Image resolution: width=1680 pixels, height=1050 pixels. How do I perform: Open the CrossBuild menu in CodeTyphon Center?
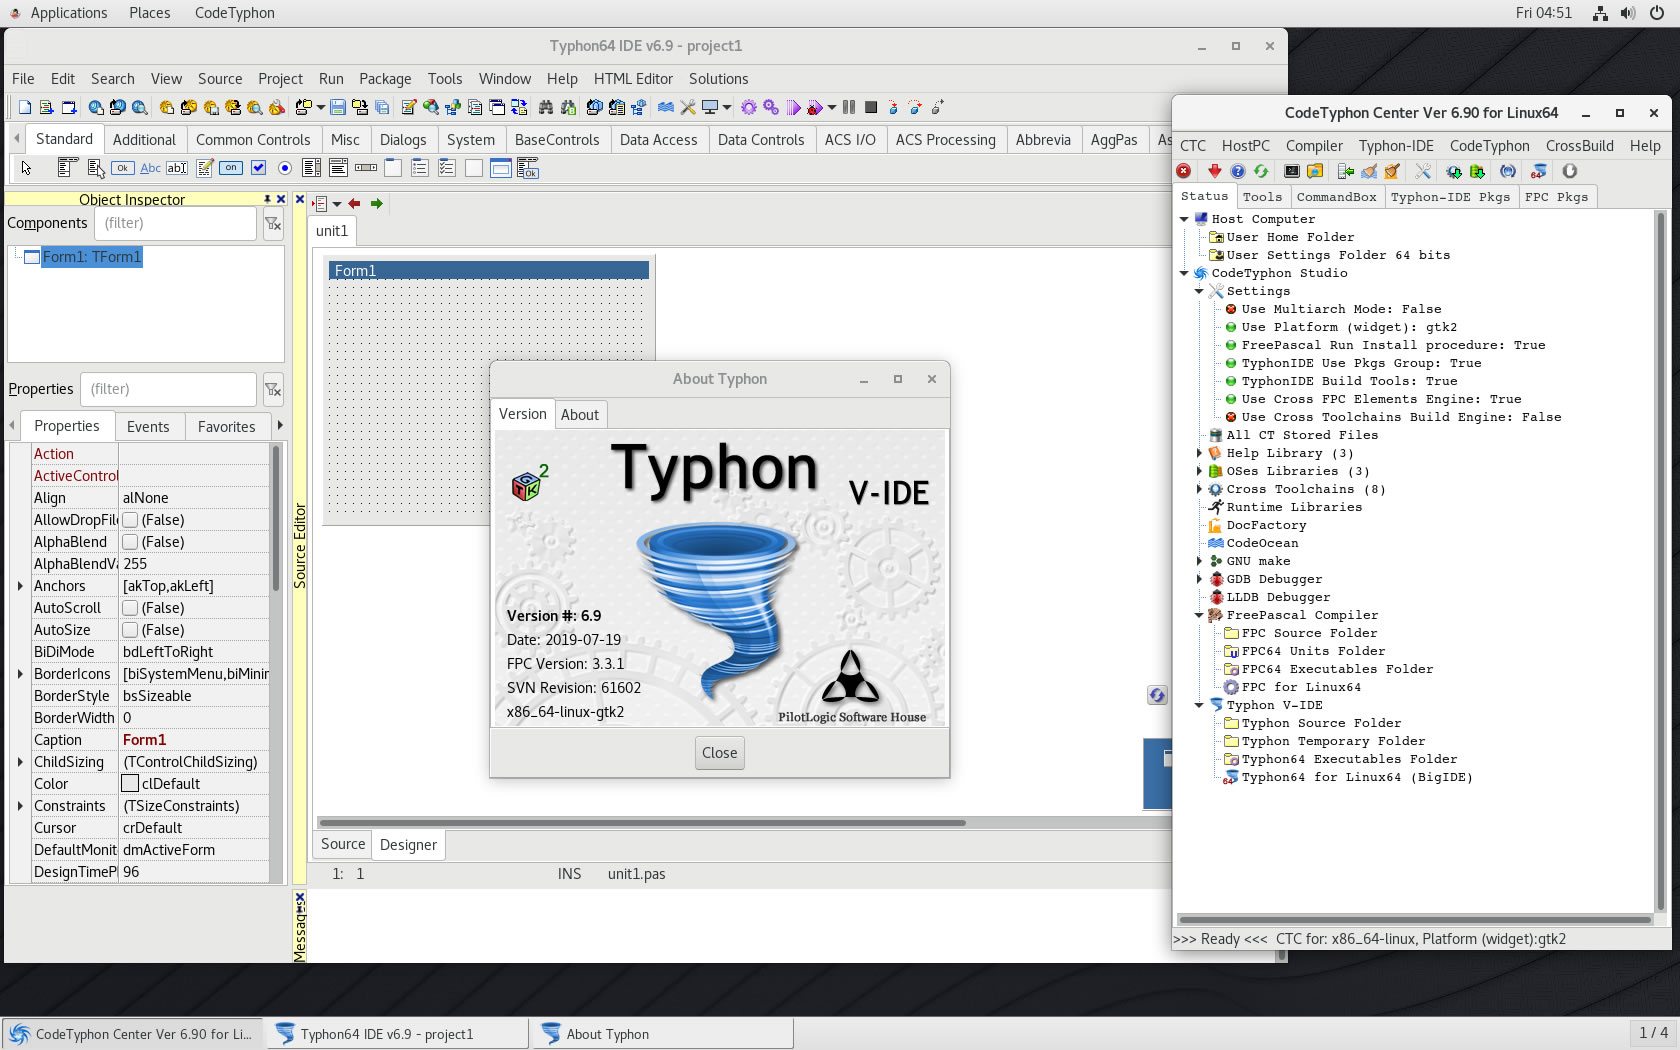1579,145
